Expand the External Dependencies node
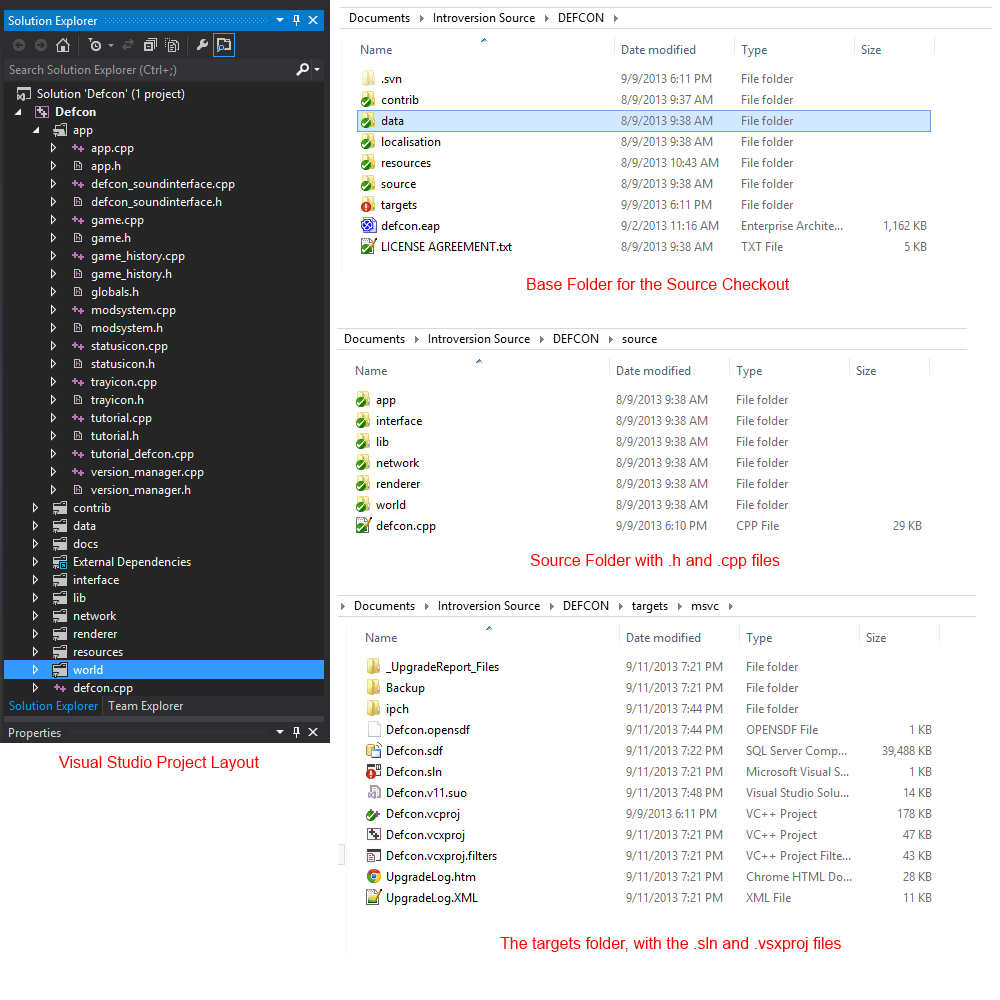The image size is (1000, 1000). [x=36, y=562]
